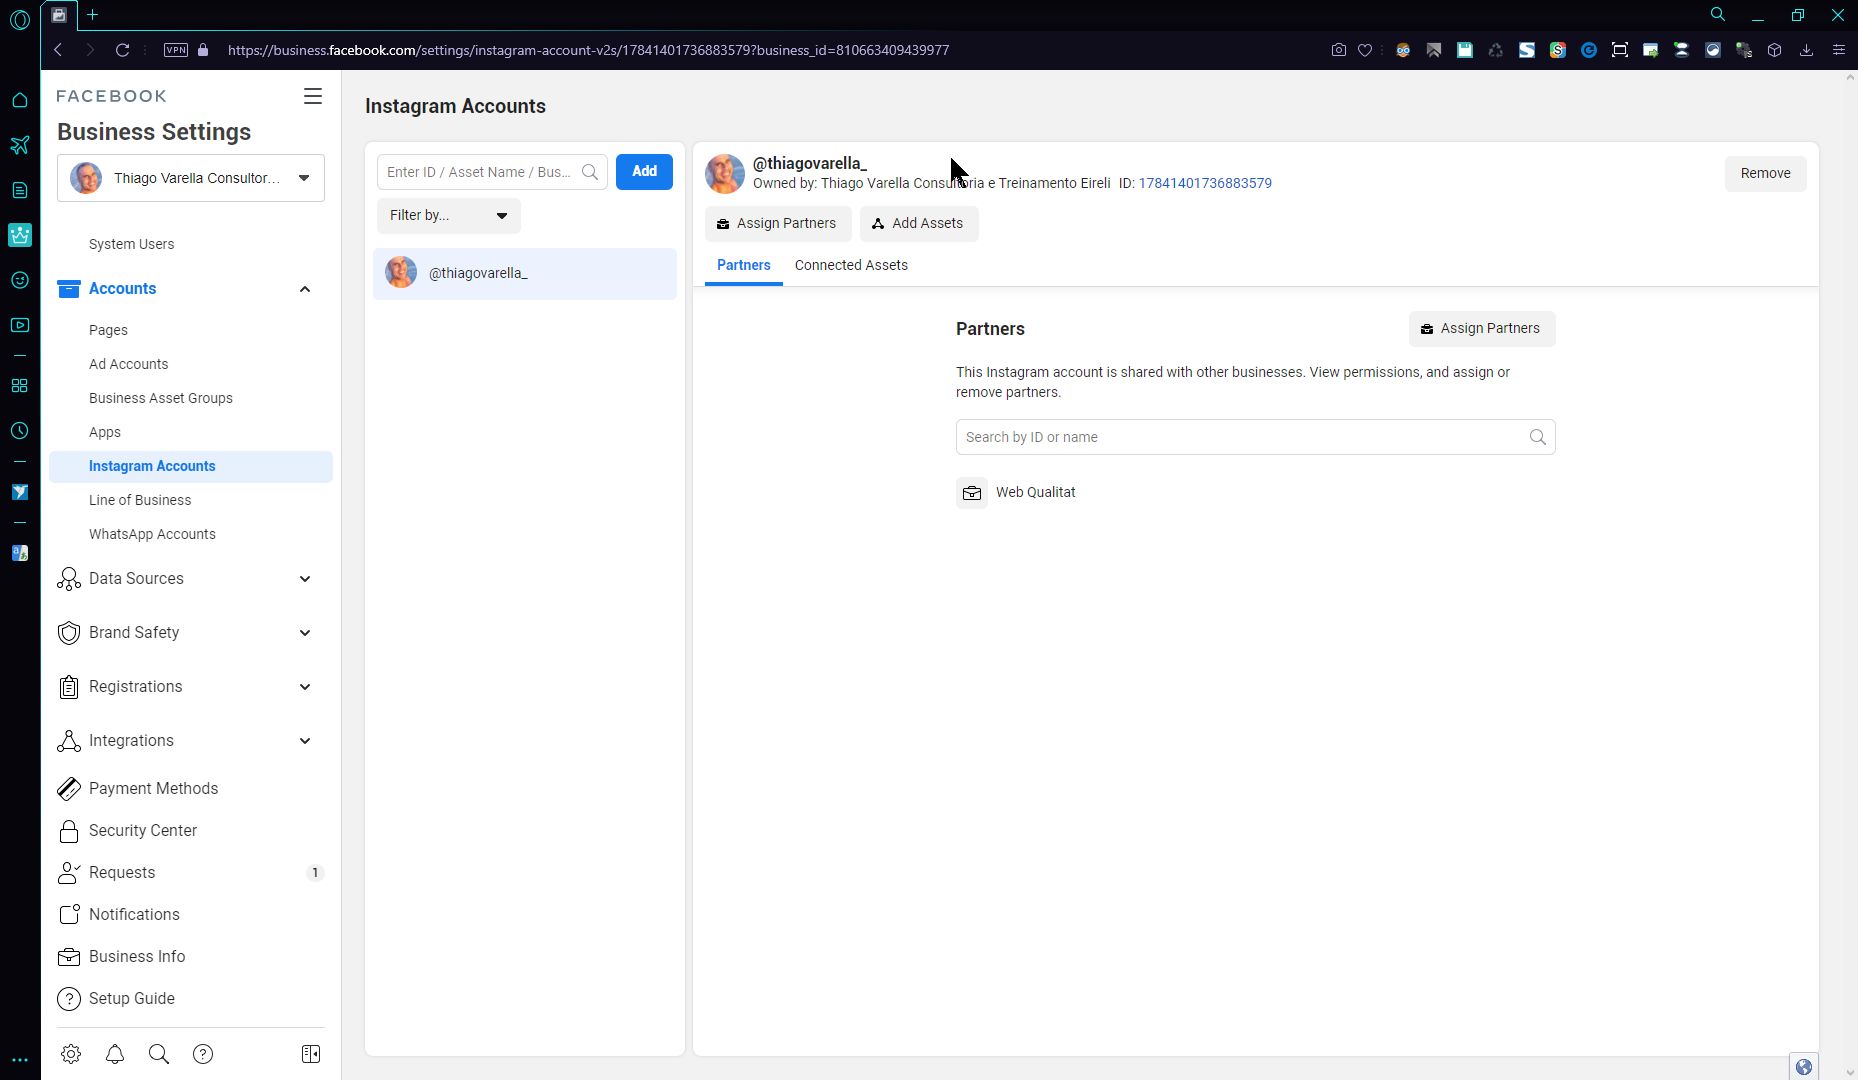The width and height of the screenshot is (1858, 1080).
Task: Click the Requests count badge
Action: point(315,873)
